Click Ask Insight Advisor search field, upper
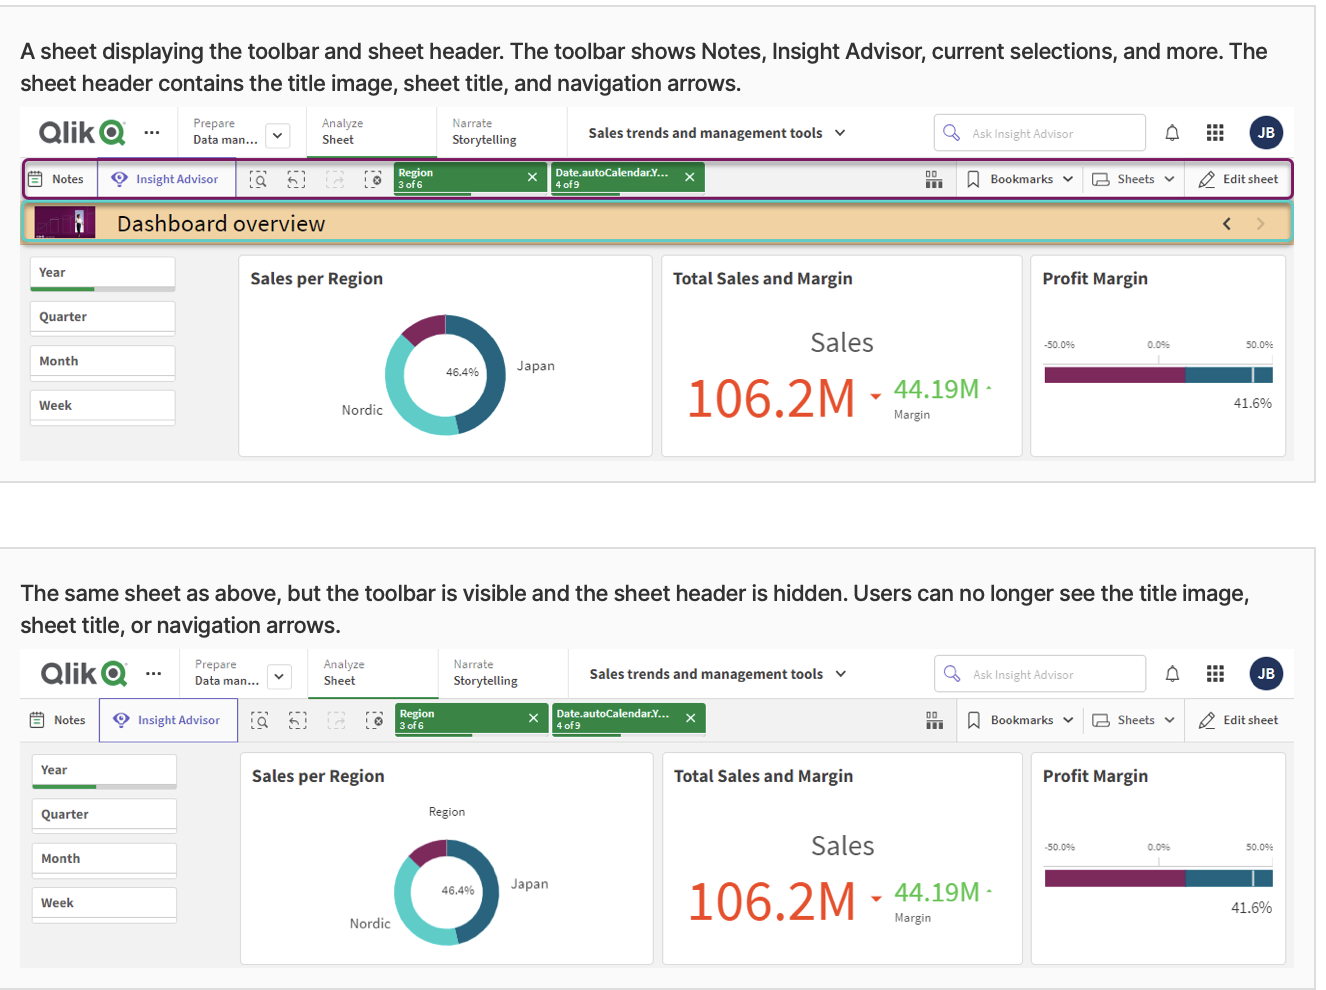 tap(1040, 133)
